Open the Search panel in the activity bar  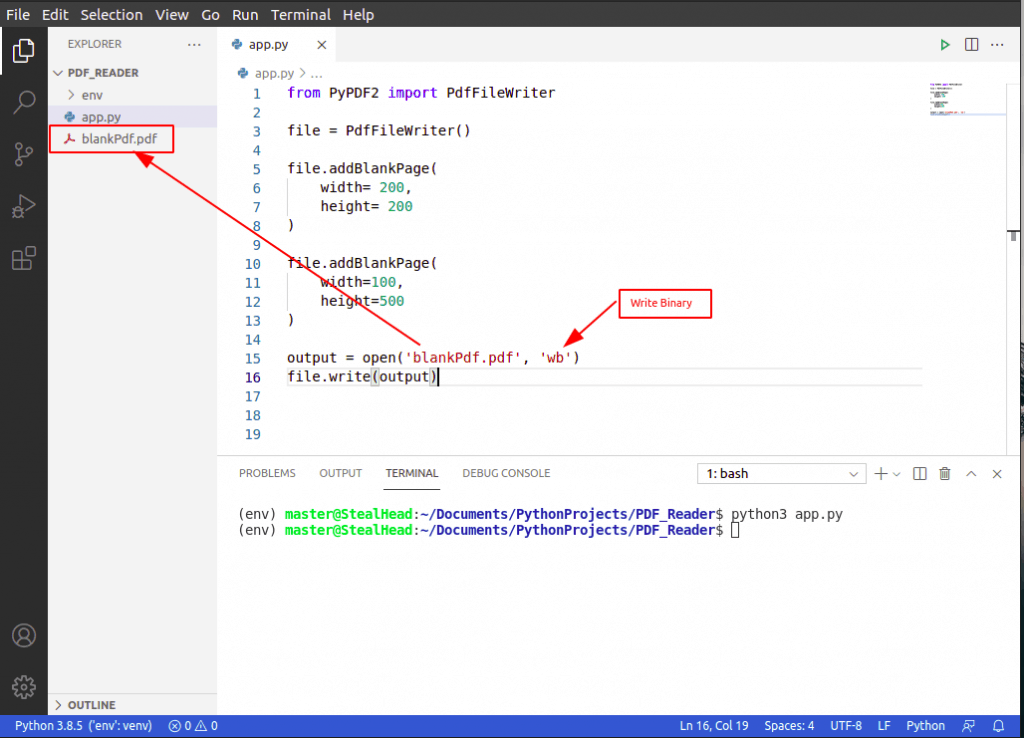pos(23,103)
